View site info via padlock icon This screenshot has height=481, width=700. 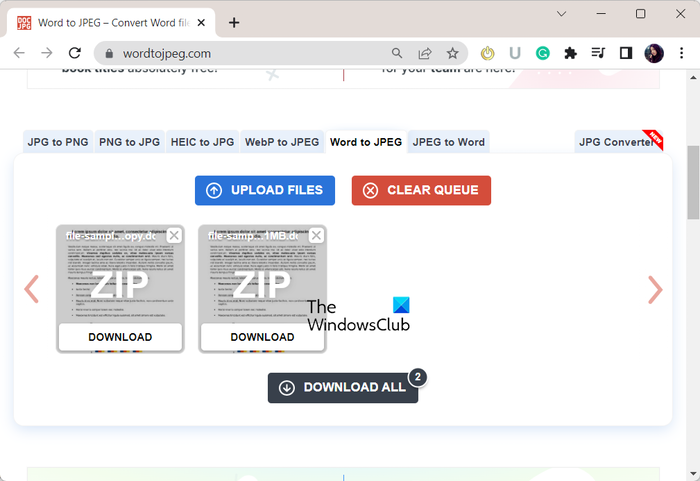[x=109, y=54]
